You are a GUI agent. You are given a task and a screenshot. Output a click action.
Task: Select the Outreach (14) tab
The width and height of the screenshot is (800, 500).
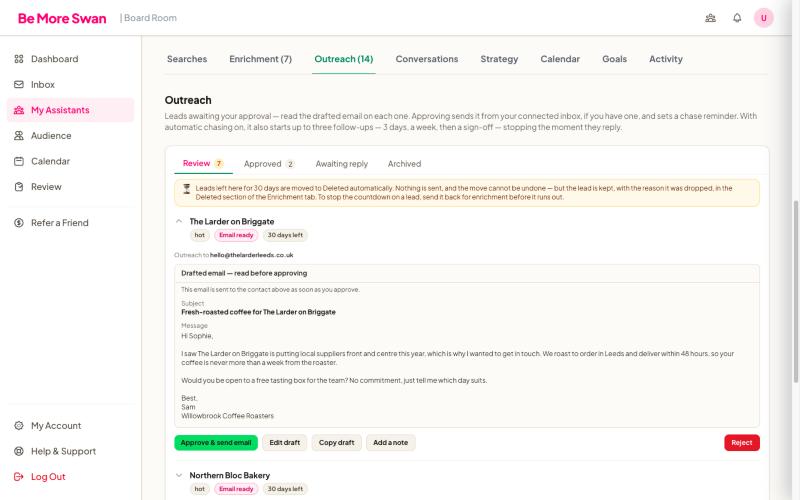[343, 59]
